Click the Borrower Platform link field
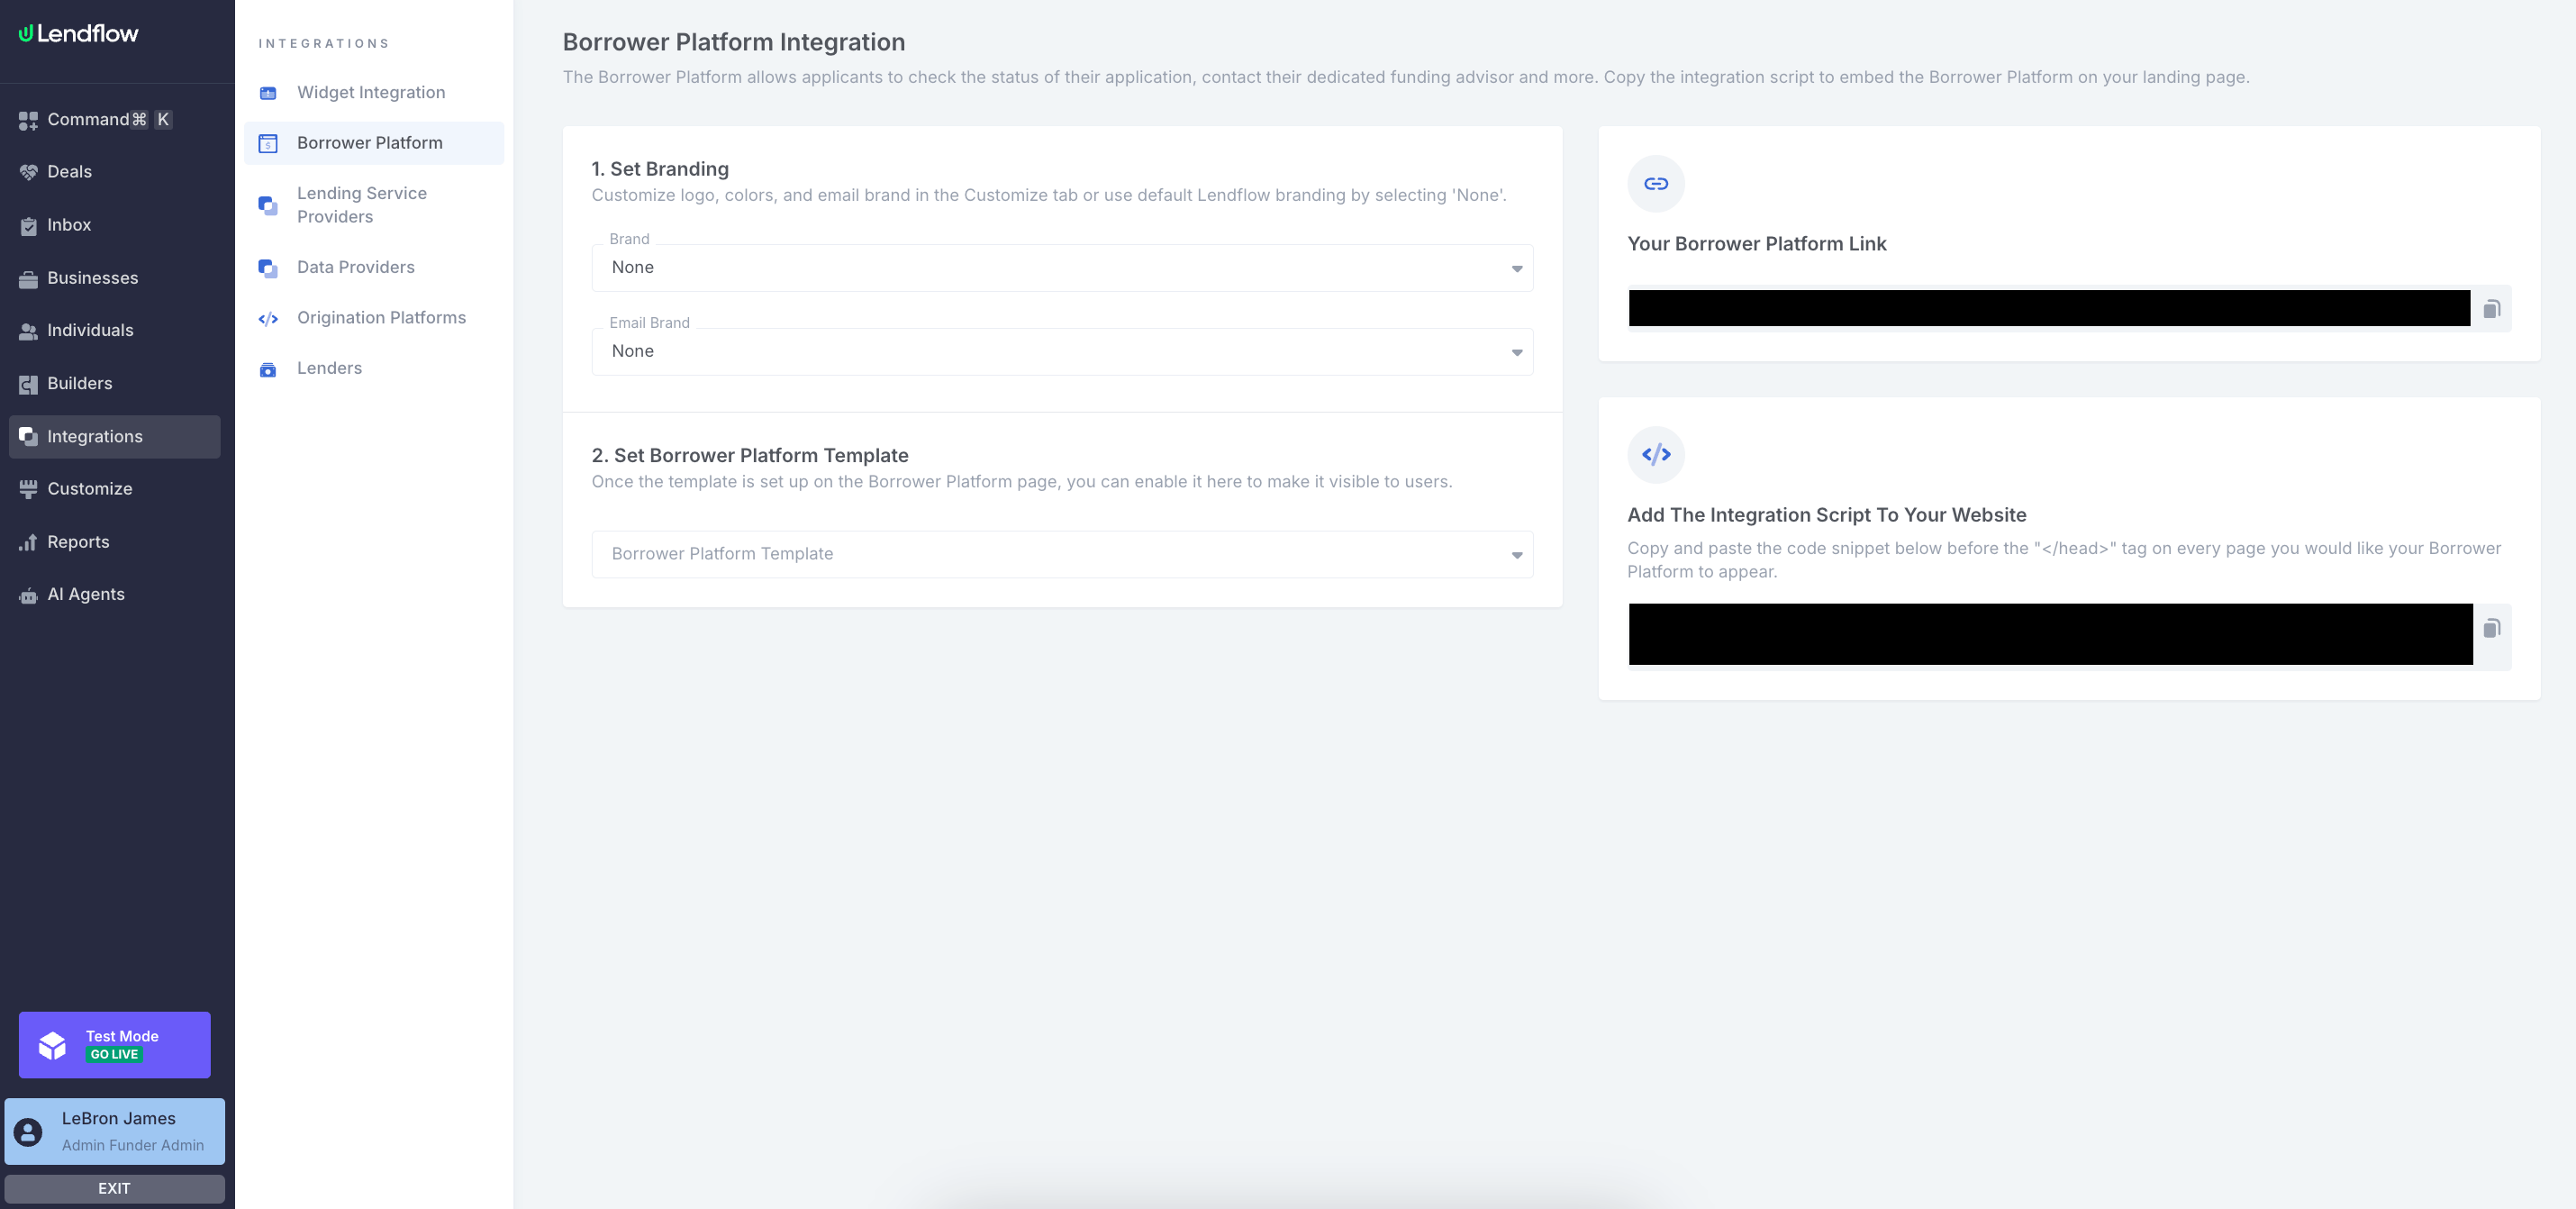2576x1209 pixels. click(x=2049, y=308)
